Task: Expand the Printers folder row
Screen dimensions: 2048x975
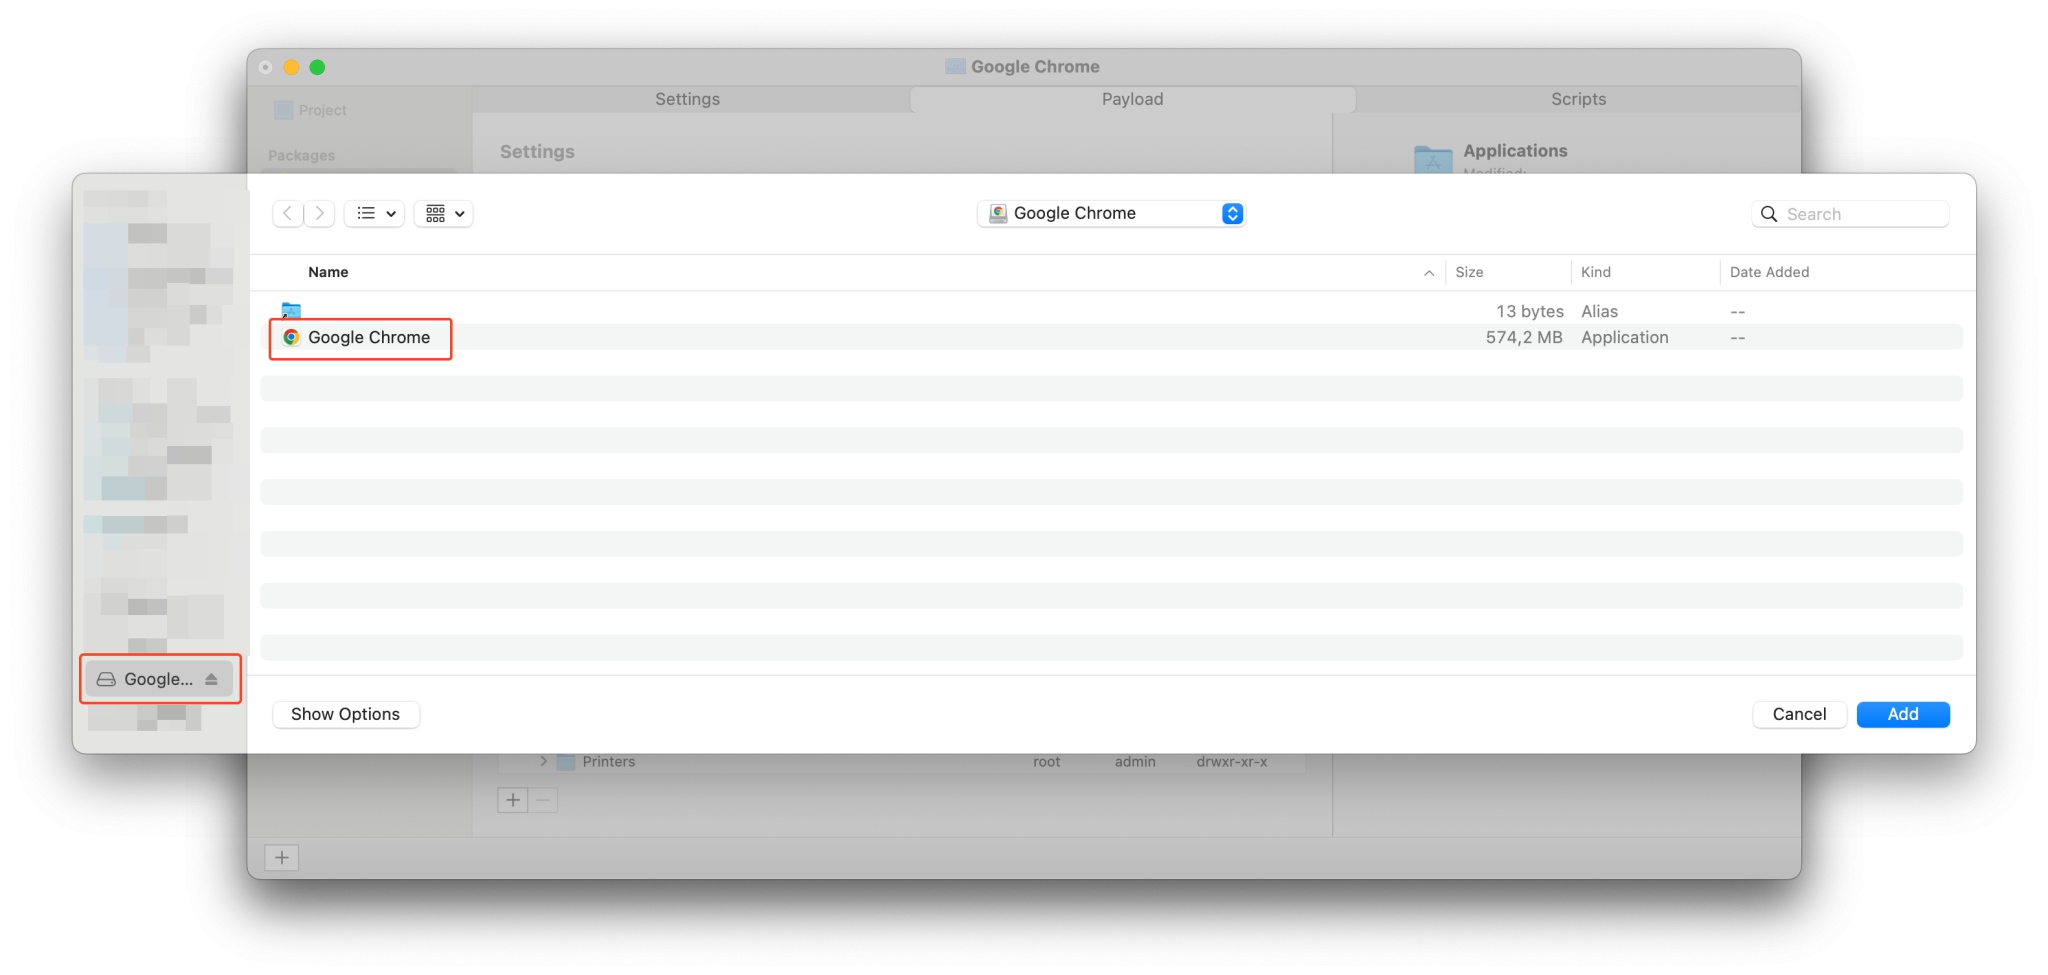Action: (543, 761)
